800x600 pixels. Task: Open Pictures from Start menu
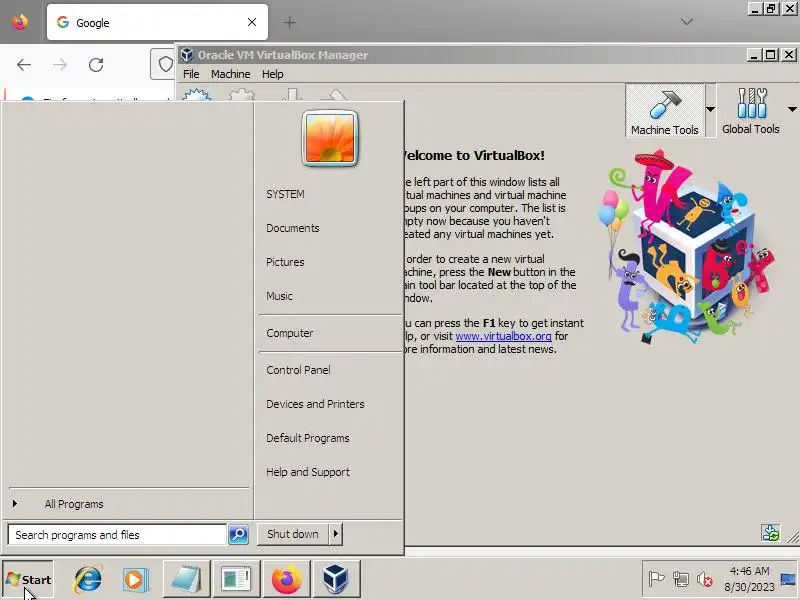tap(285, 262)
